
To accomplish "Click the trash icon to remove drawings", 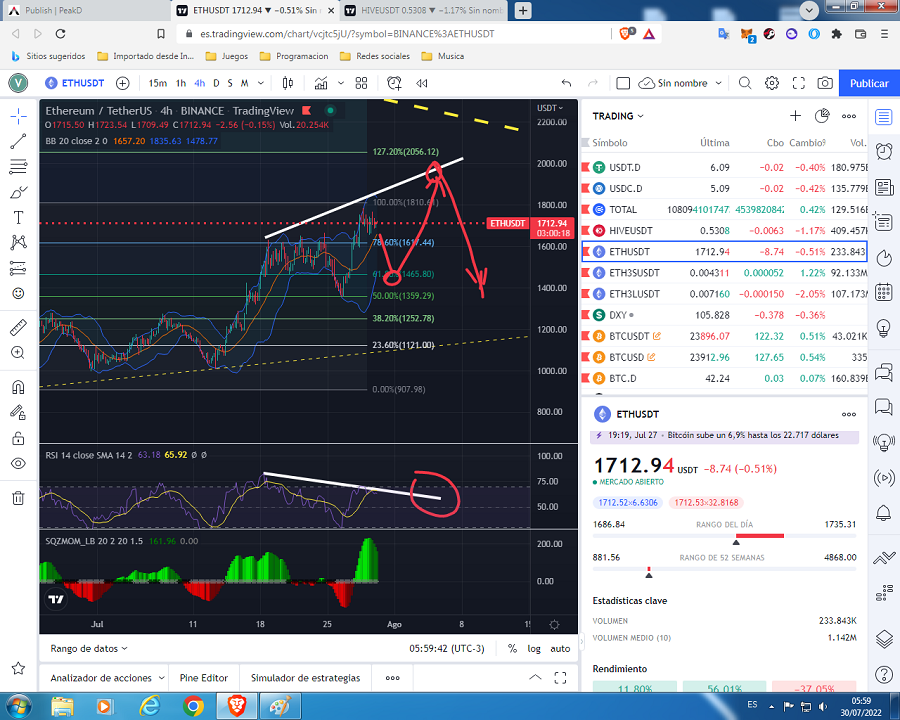I will click(18, 497).
